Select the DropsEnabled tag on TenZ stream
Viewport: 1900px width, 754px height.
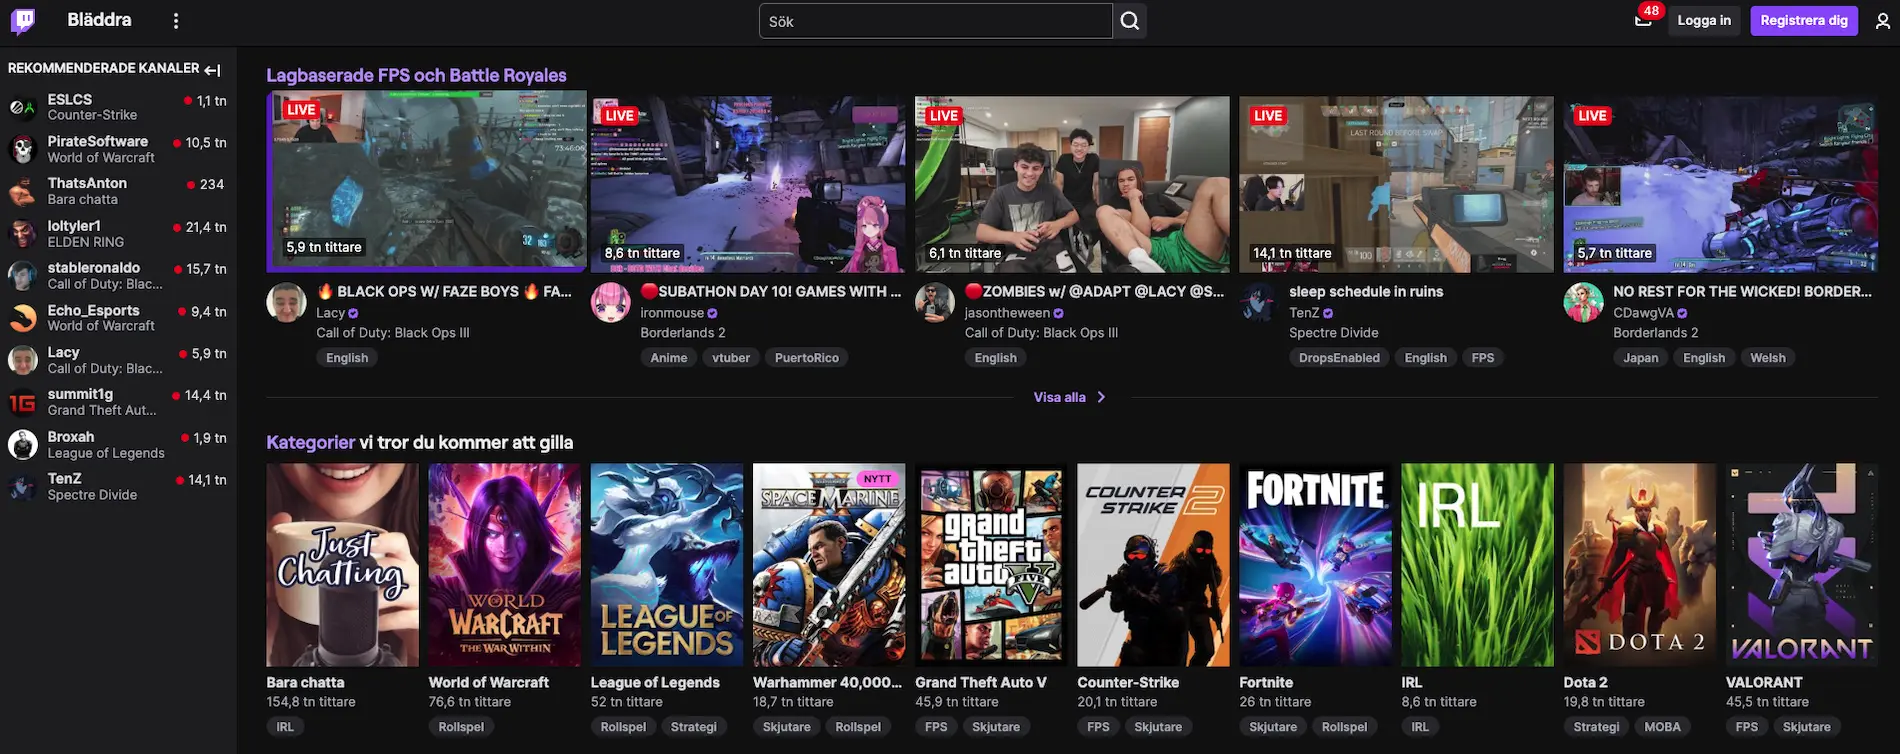1339,358
